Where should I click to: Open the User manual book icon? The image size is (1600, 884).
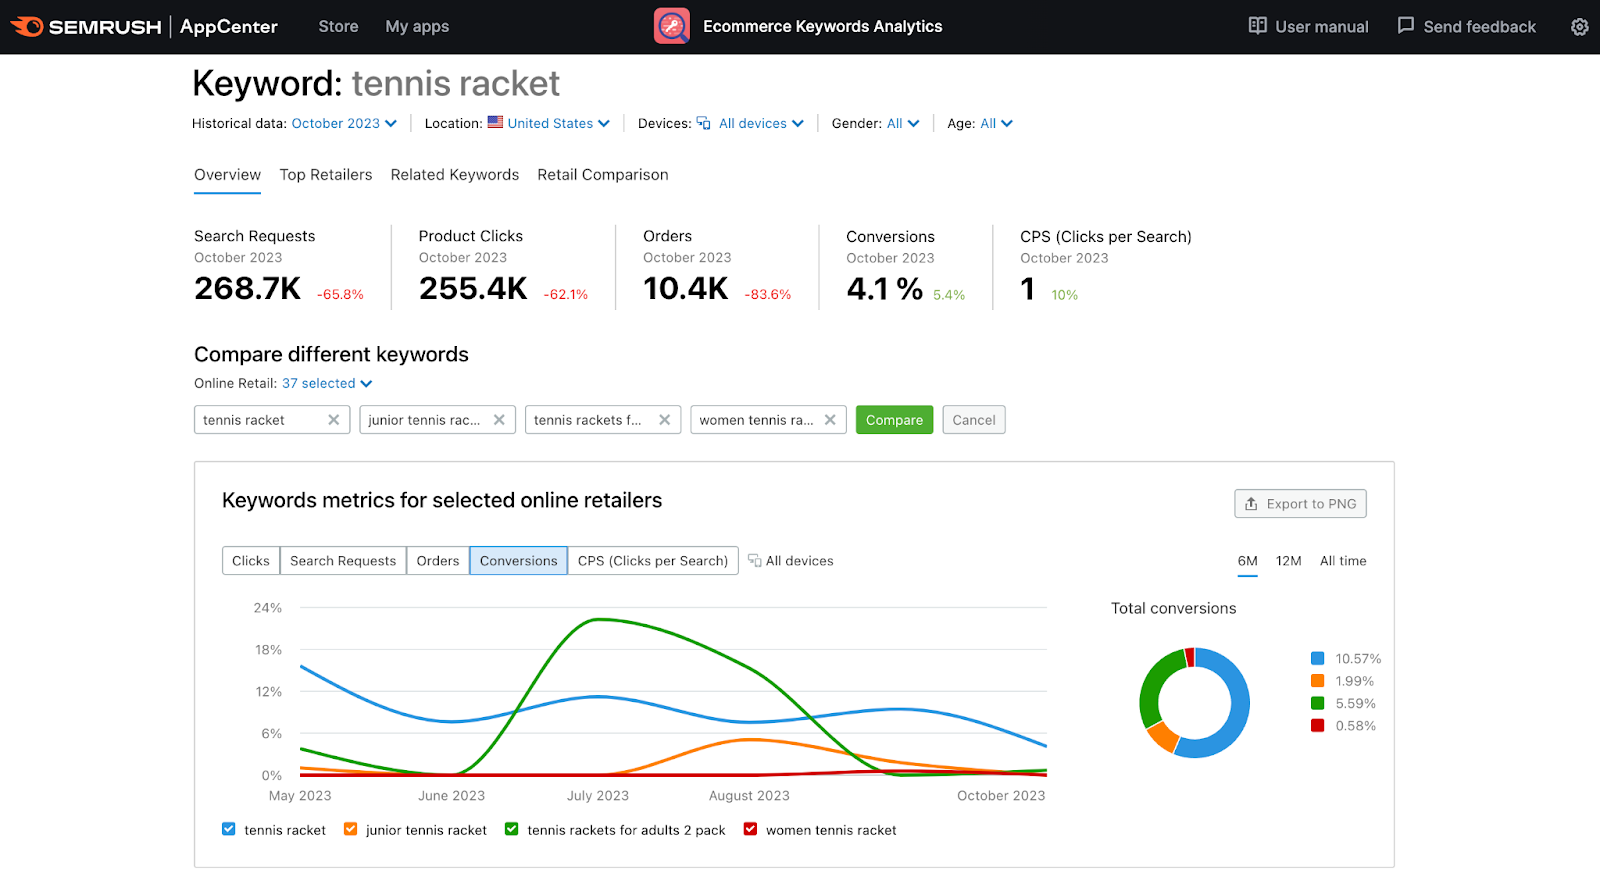point(1257,26)
